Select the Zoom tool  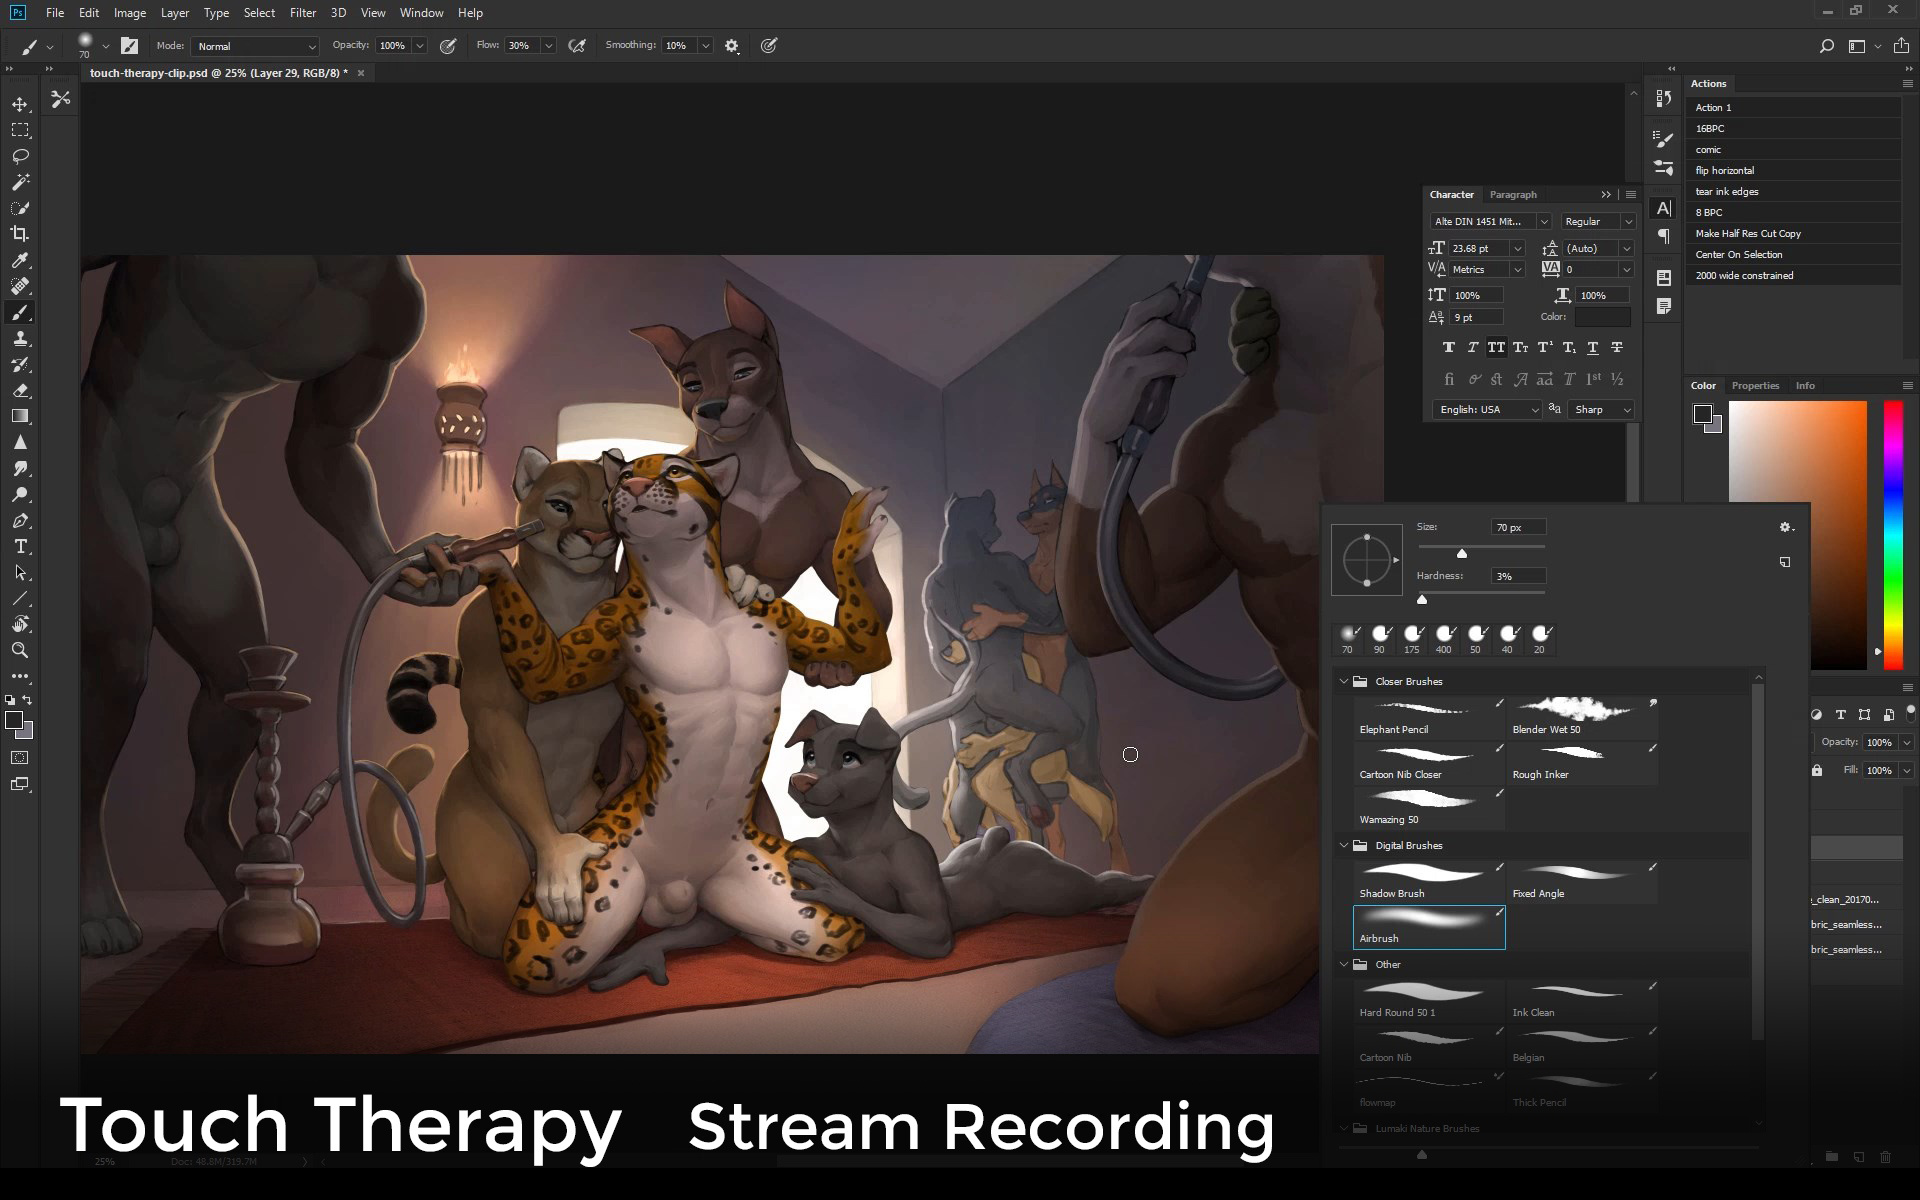click(20, 650)
